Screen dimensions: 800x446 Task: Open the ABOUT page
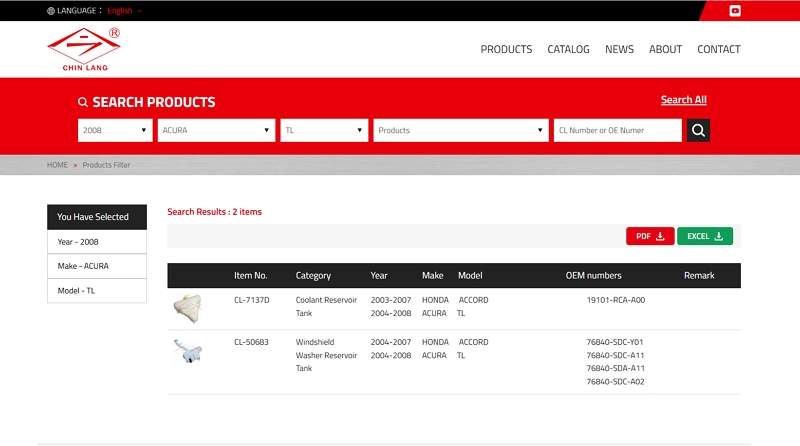pos(665,49)
